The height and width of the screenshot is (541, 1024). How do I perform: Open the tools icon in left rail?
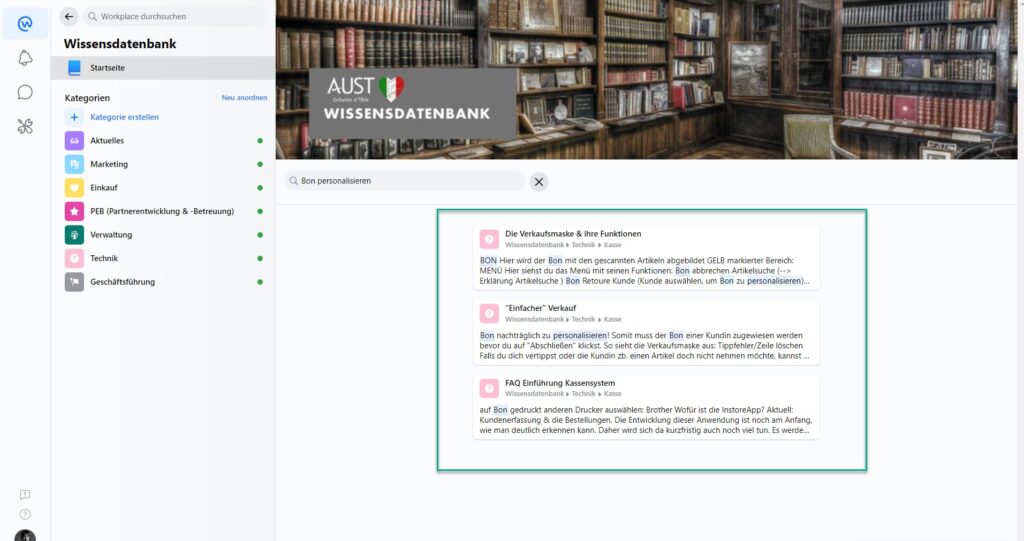(x=25, y=126)
